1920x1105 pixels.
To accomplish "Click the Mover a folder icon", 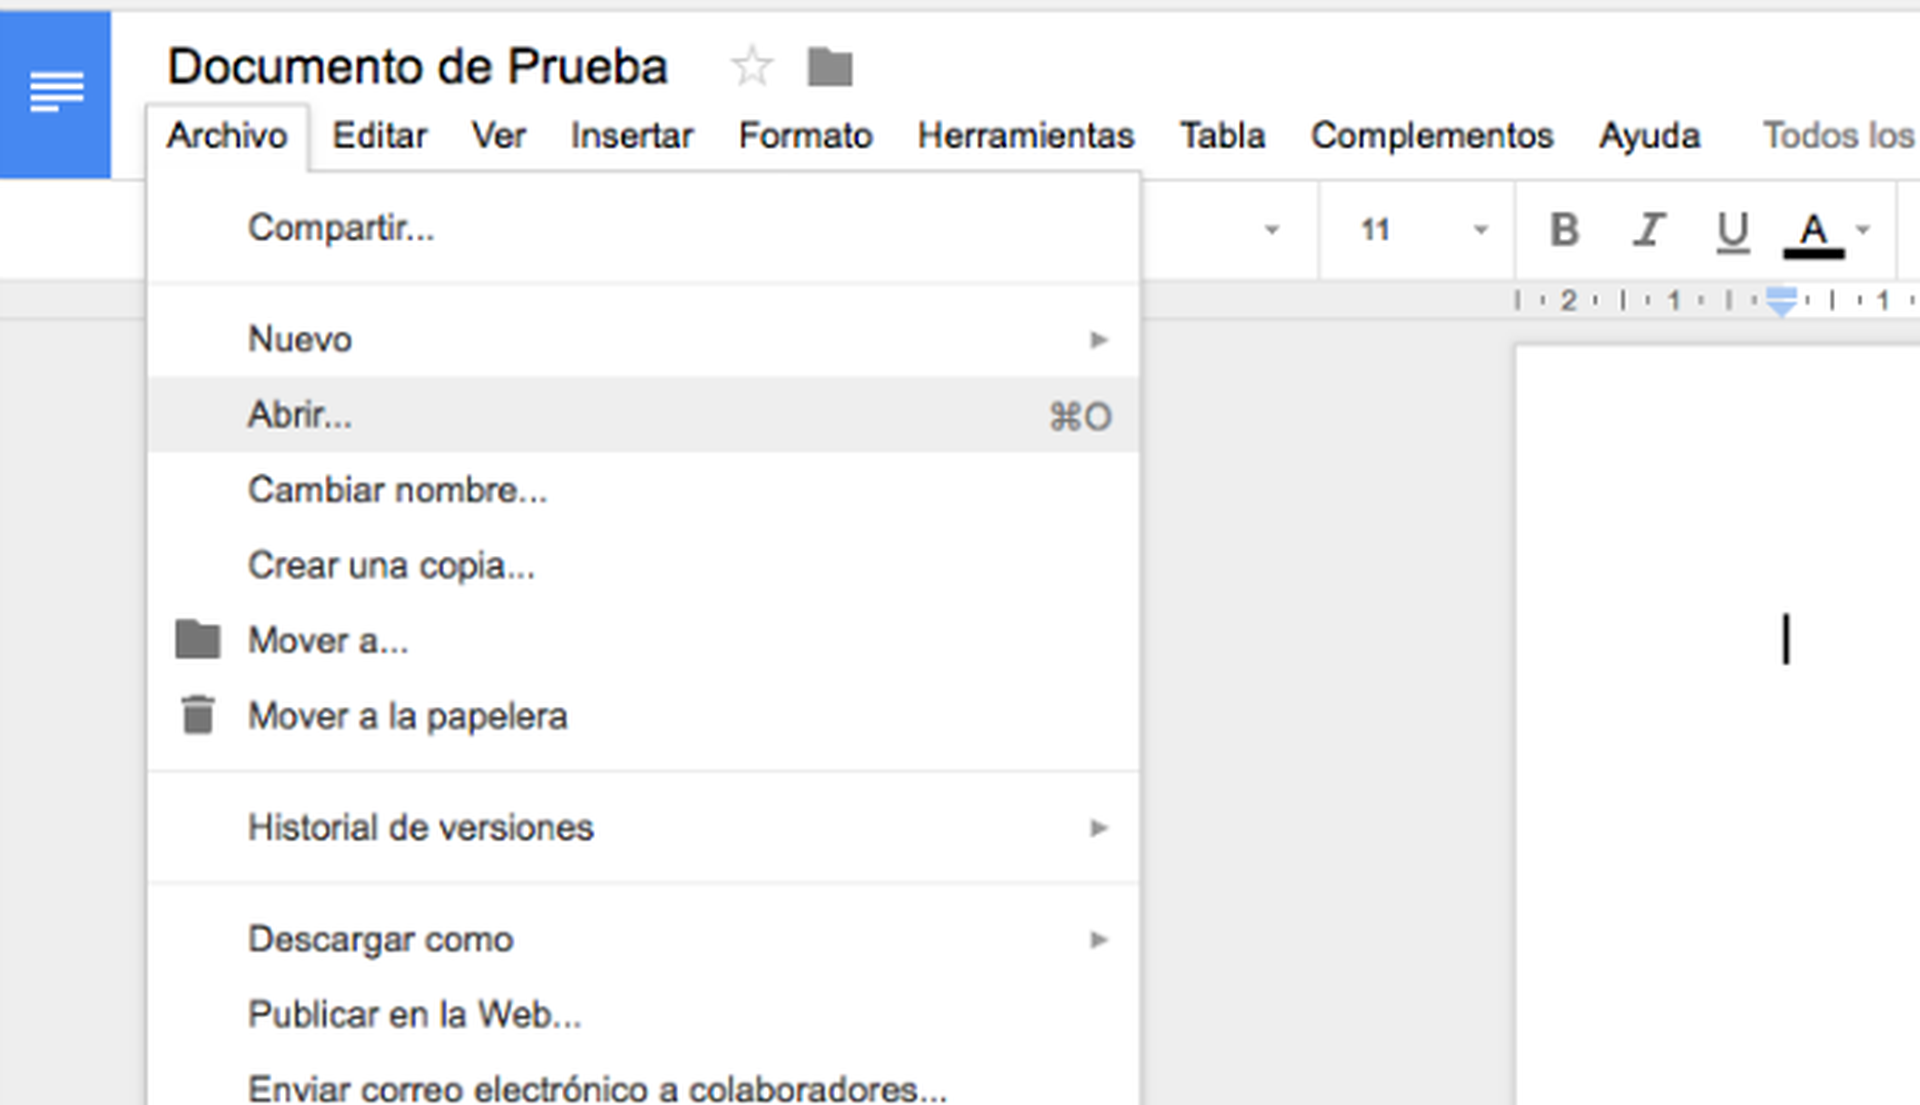I will point(197,639).
